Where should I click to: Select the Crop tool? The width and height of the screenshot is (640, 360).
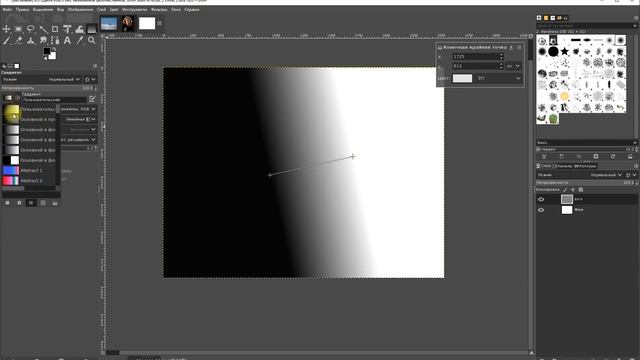(x=55, y=29)
